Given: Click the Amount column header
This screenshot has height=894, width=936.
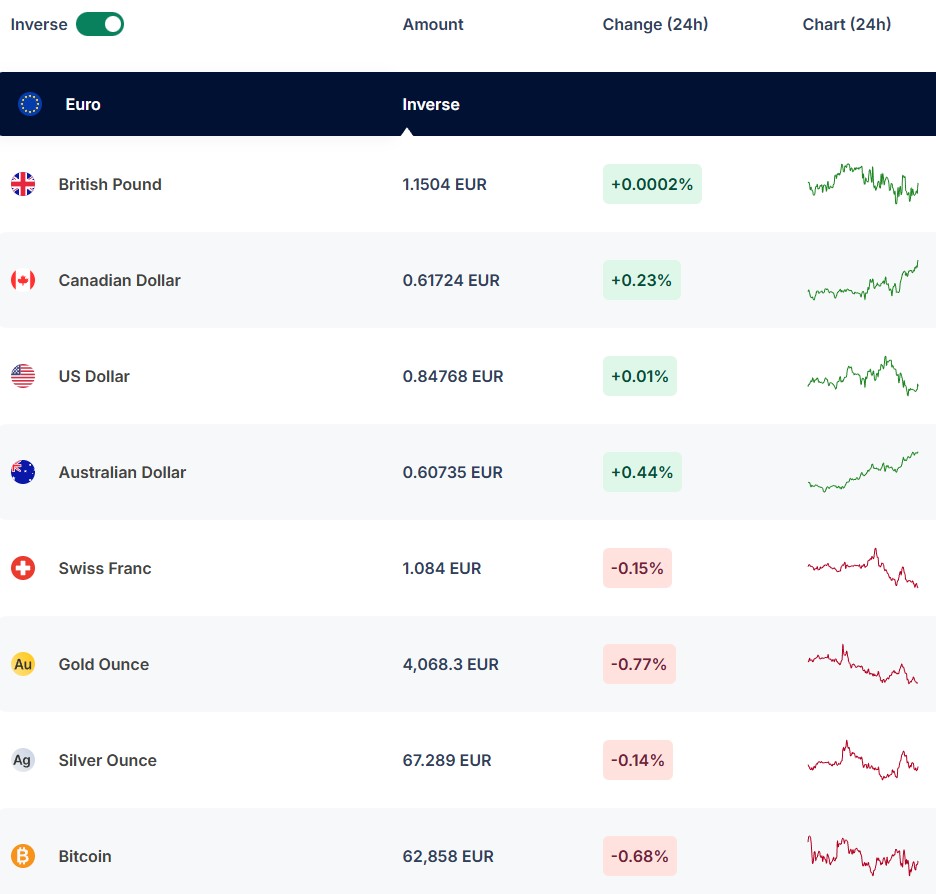Looking at the screenshot, I should [433, 24].
